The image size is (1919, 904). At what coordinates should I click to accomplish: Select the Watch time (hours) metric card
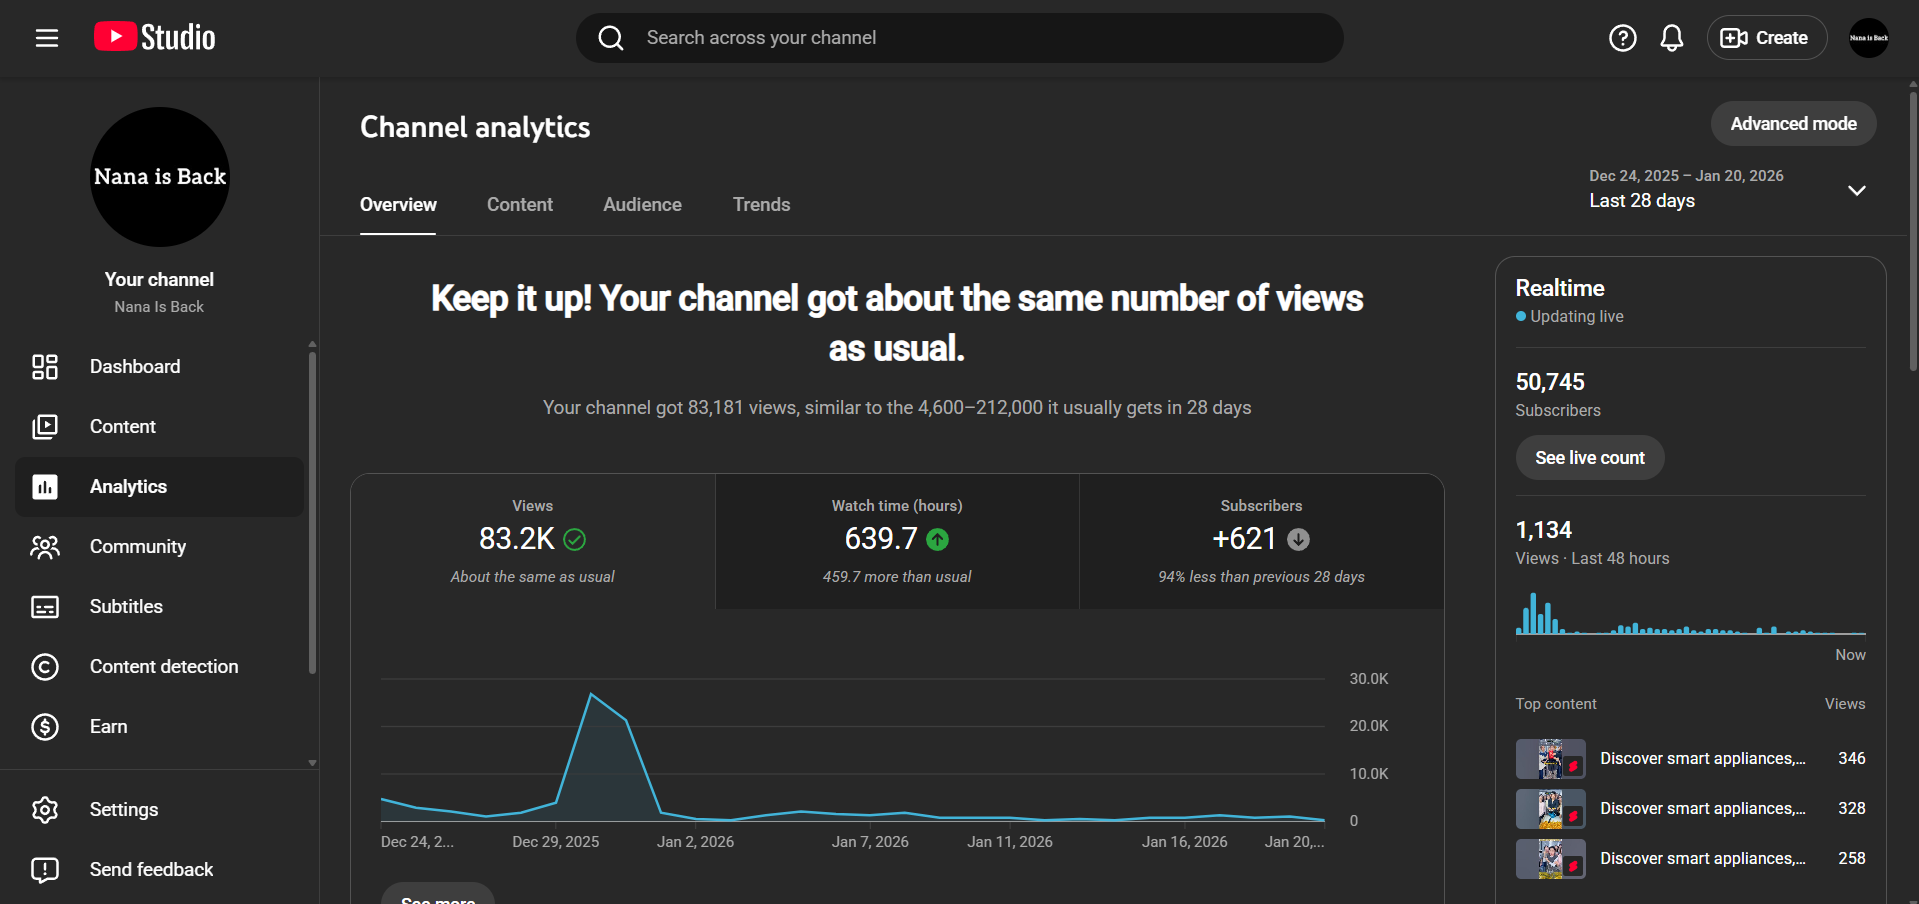tap(897, 541)
